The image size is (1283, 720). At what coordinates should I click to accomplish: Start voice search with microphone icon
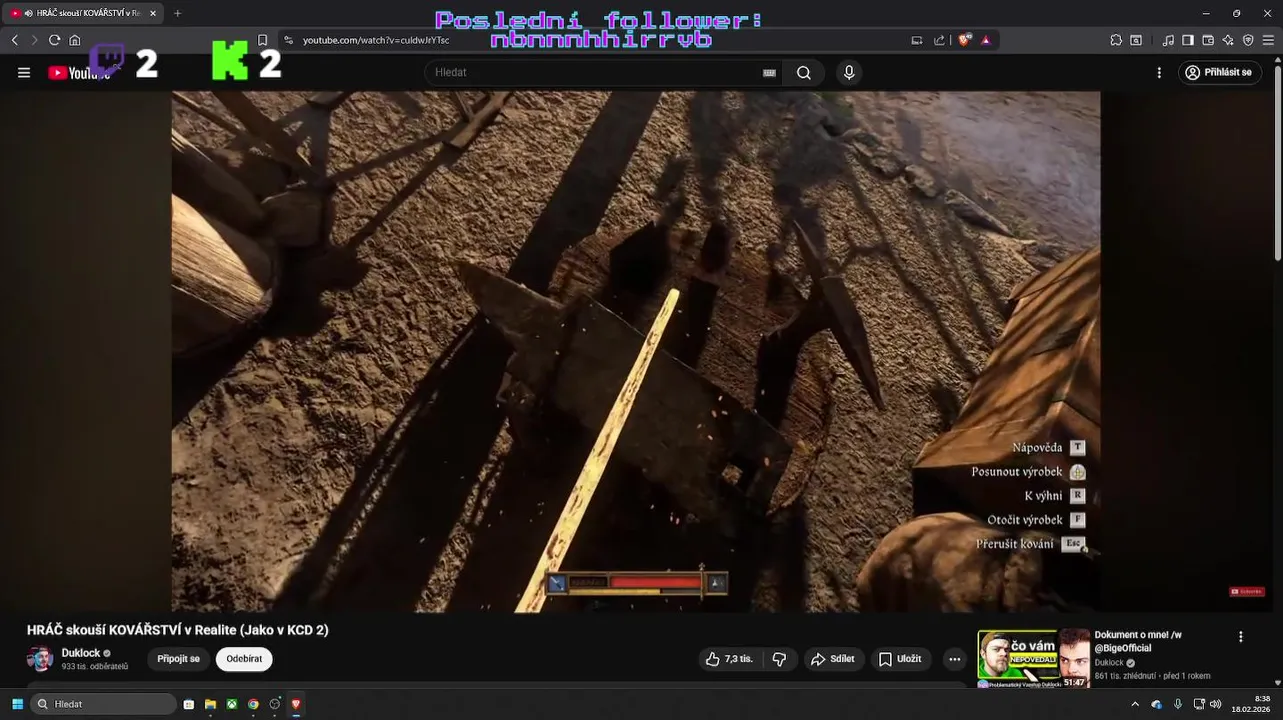click(x=849, y=73)
